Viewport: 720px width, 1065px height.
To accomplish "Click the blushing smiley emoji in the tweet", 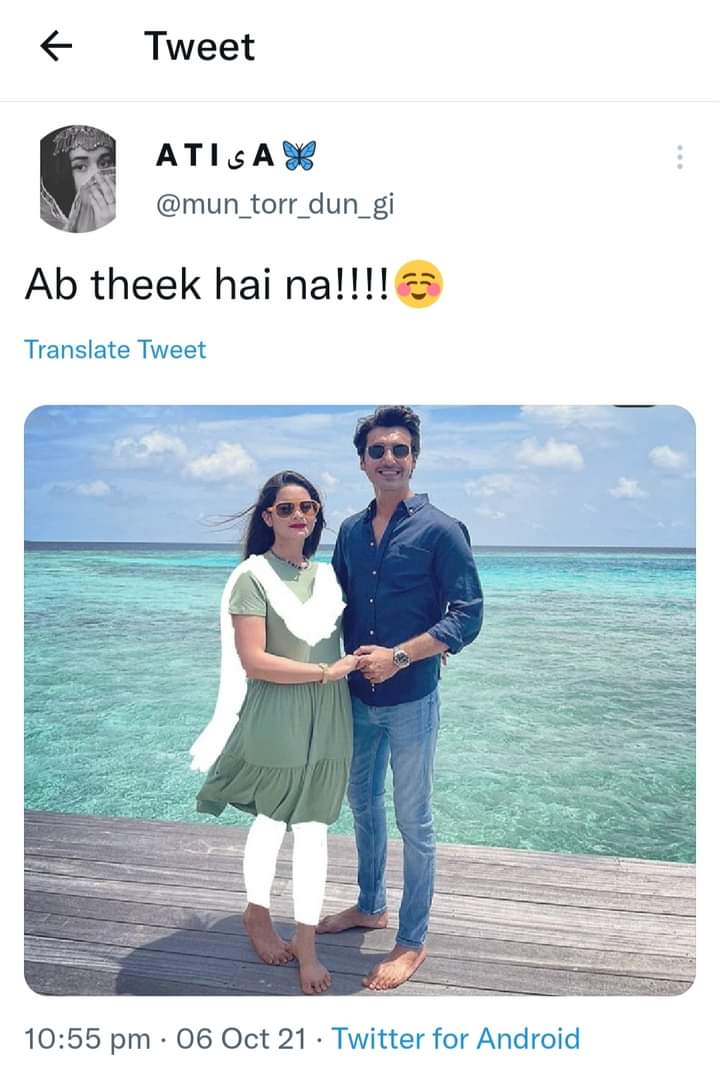I will (x=418, y=284).
